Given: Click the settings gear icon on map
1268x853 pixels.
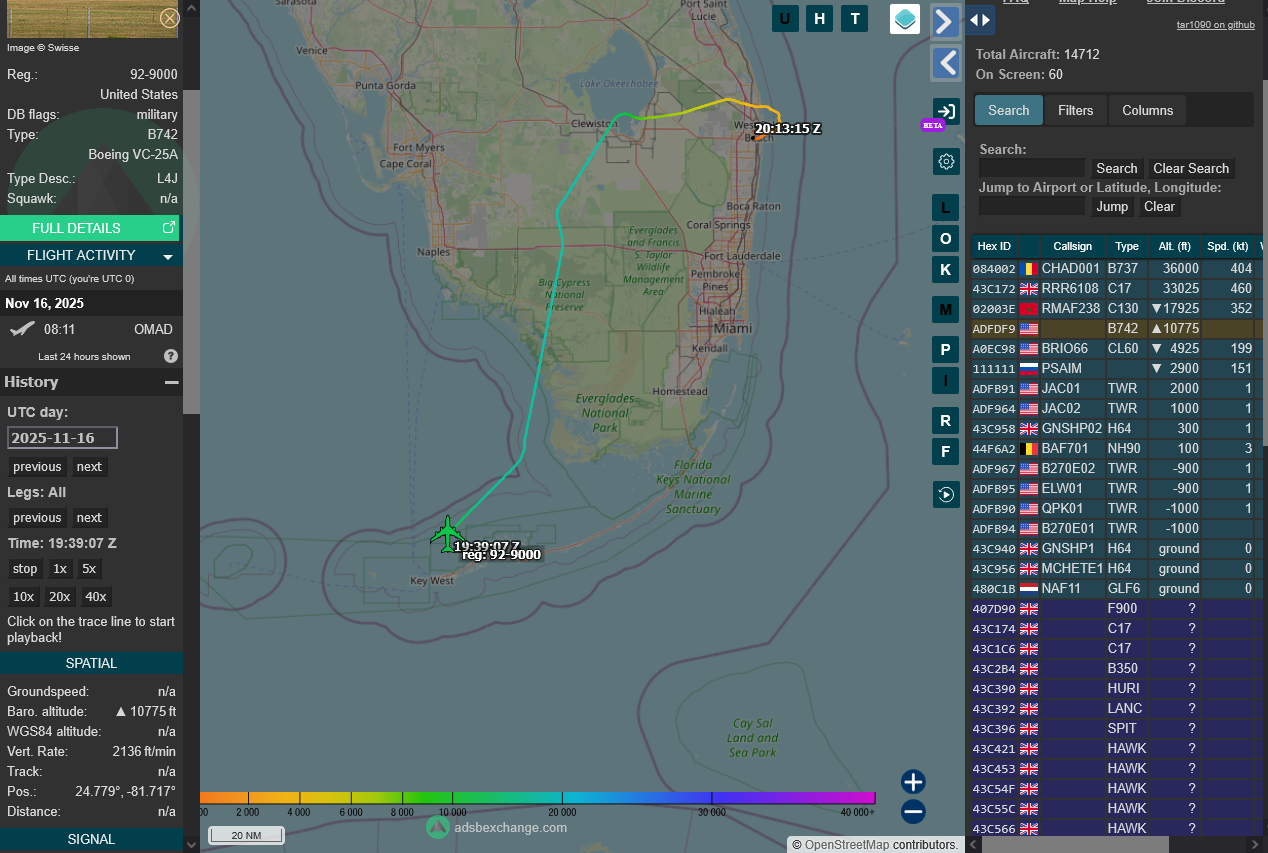Looking at the screenshot, I should point(946,161).
